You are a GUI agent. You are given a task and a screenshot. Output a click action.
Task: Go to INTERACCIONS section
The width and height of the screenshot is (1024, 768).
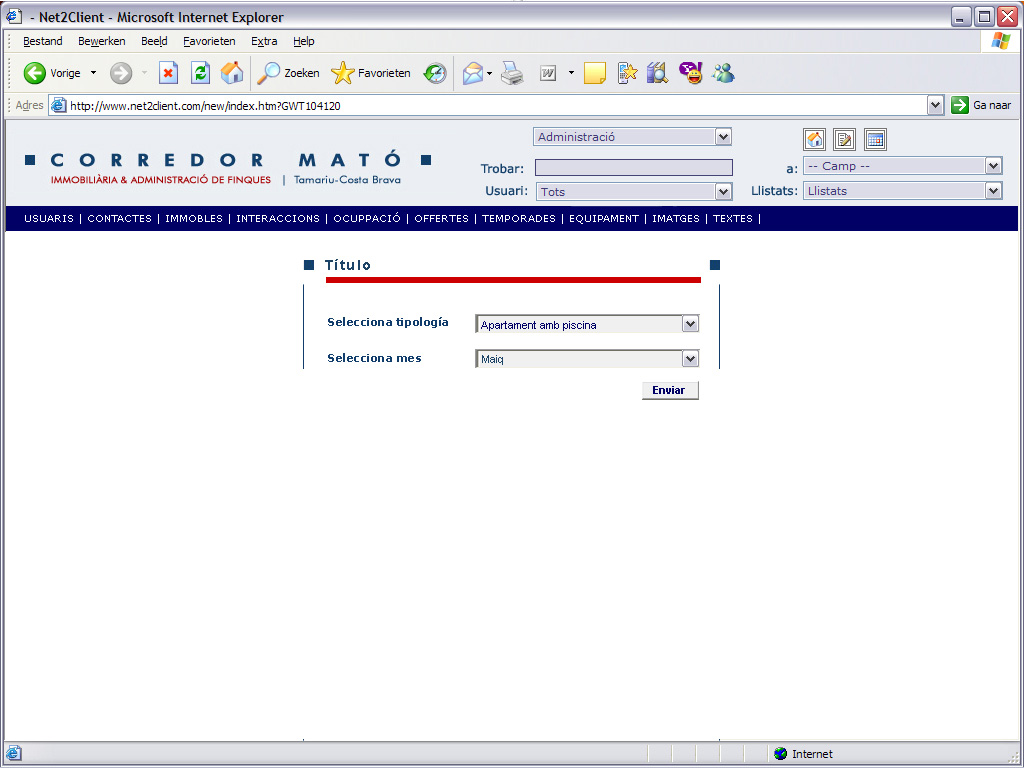click(x=278, y=219)
